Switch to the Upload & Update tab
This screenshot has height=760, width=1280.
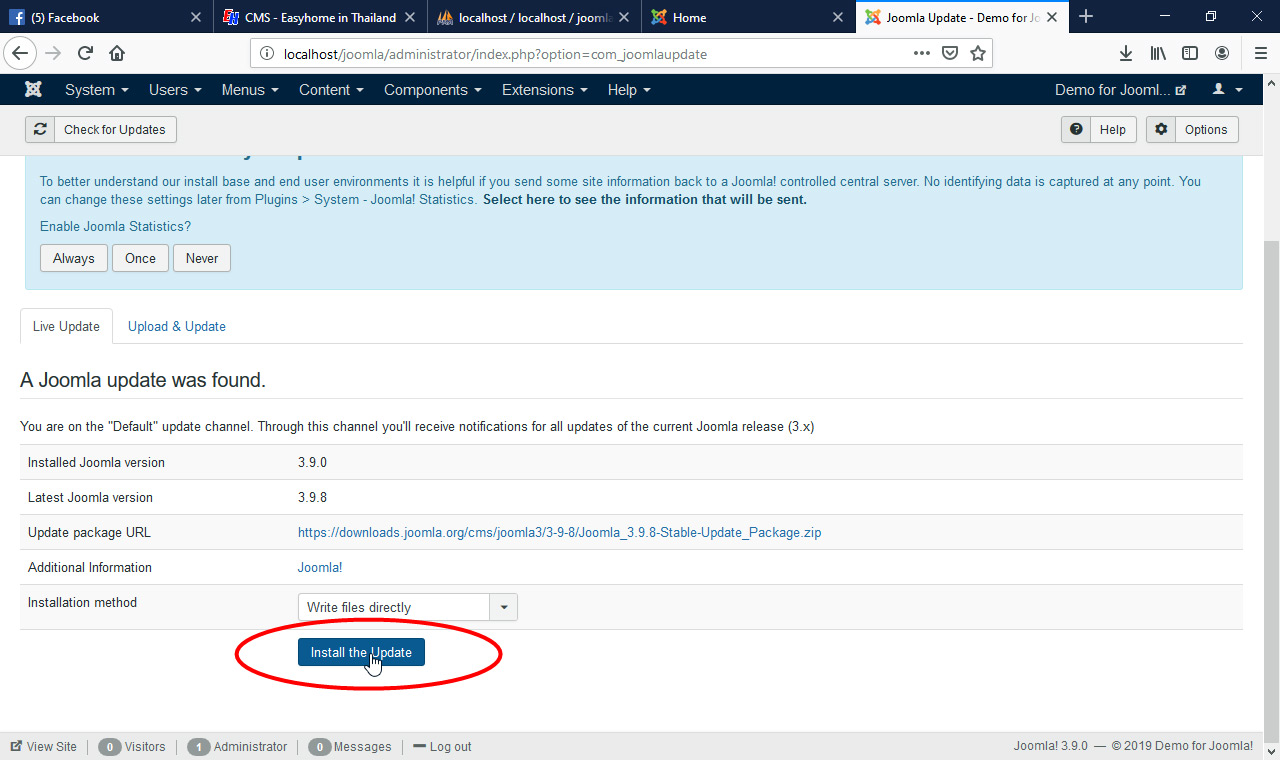(176, 326)
